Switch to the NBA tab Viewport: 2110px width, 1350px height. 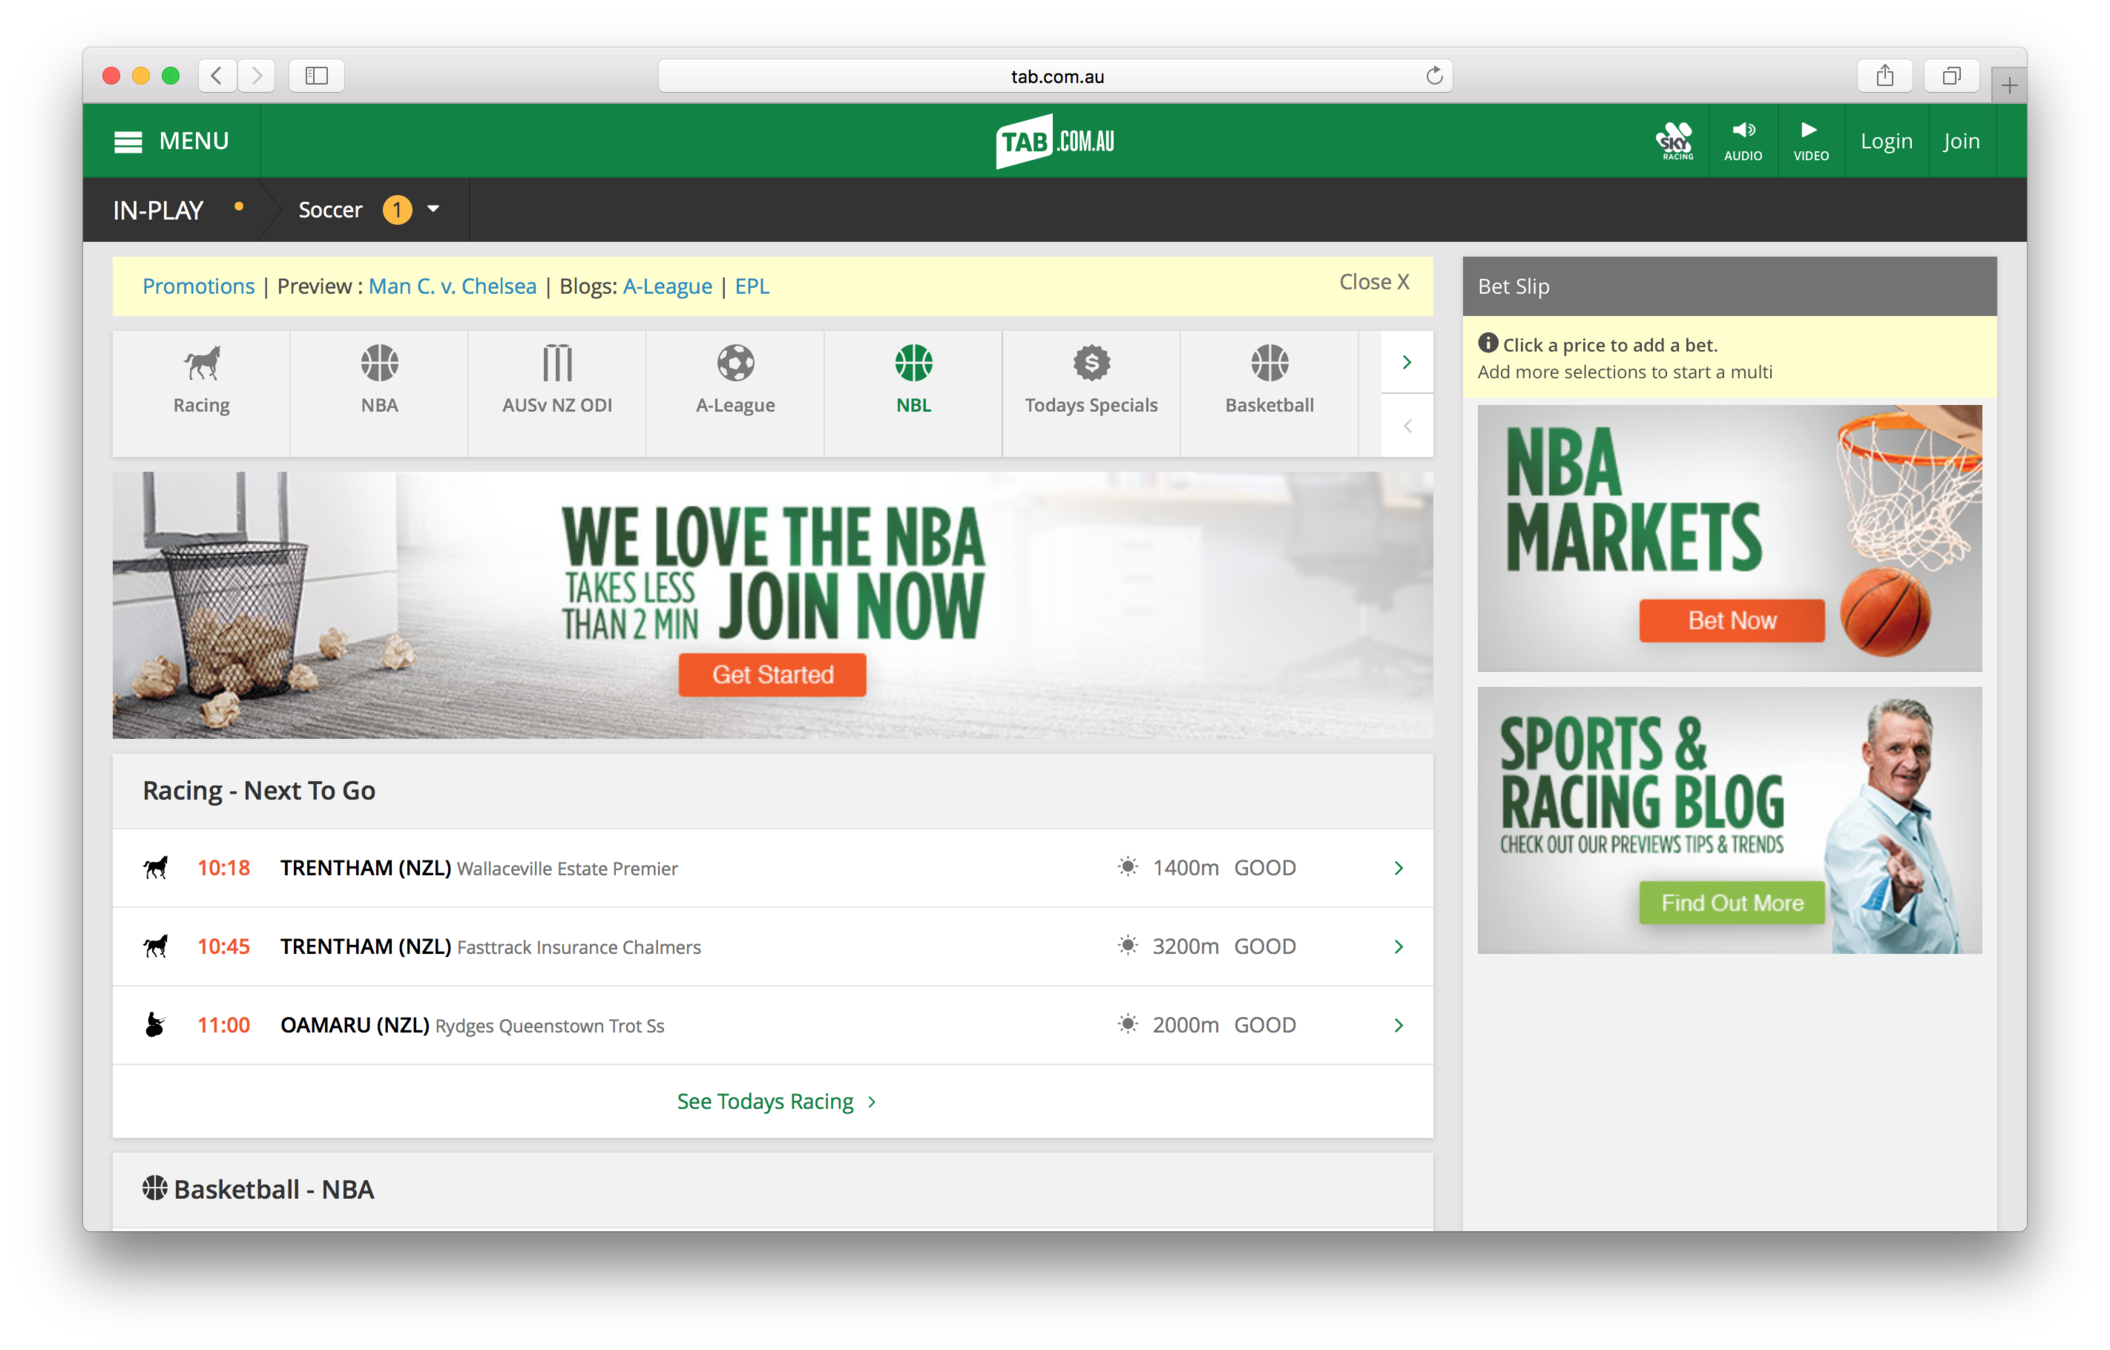pos(379,384)
